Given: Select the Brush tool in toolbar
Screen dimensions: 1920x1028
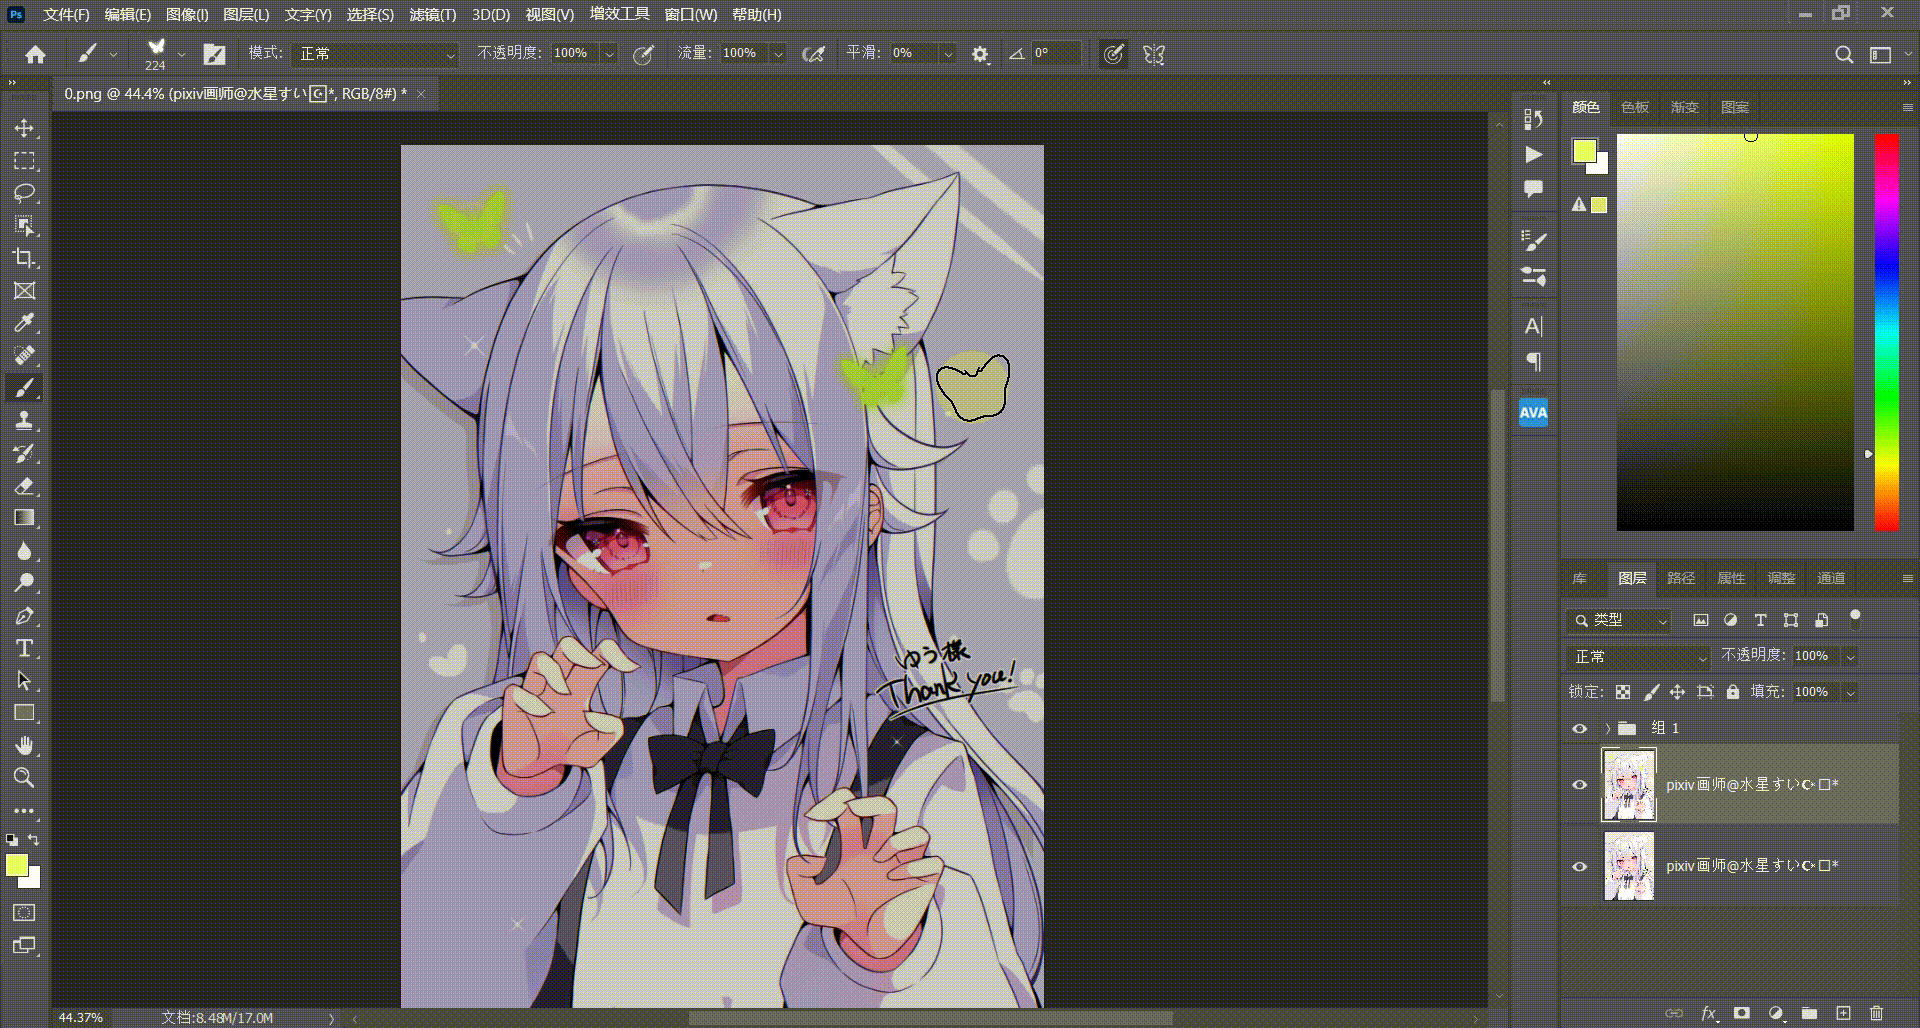Looking at the screenshot, I should tap(24, 388).
